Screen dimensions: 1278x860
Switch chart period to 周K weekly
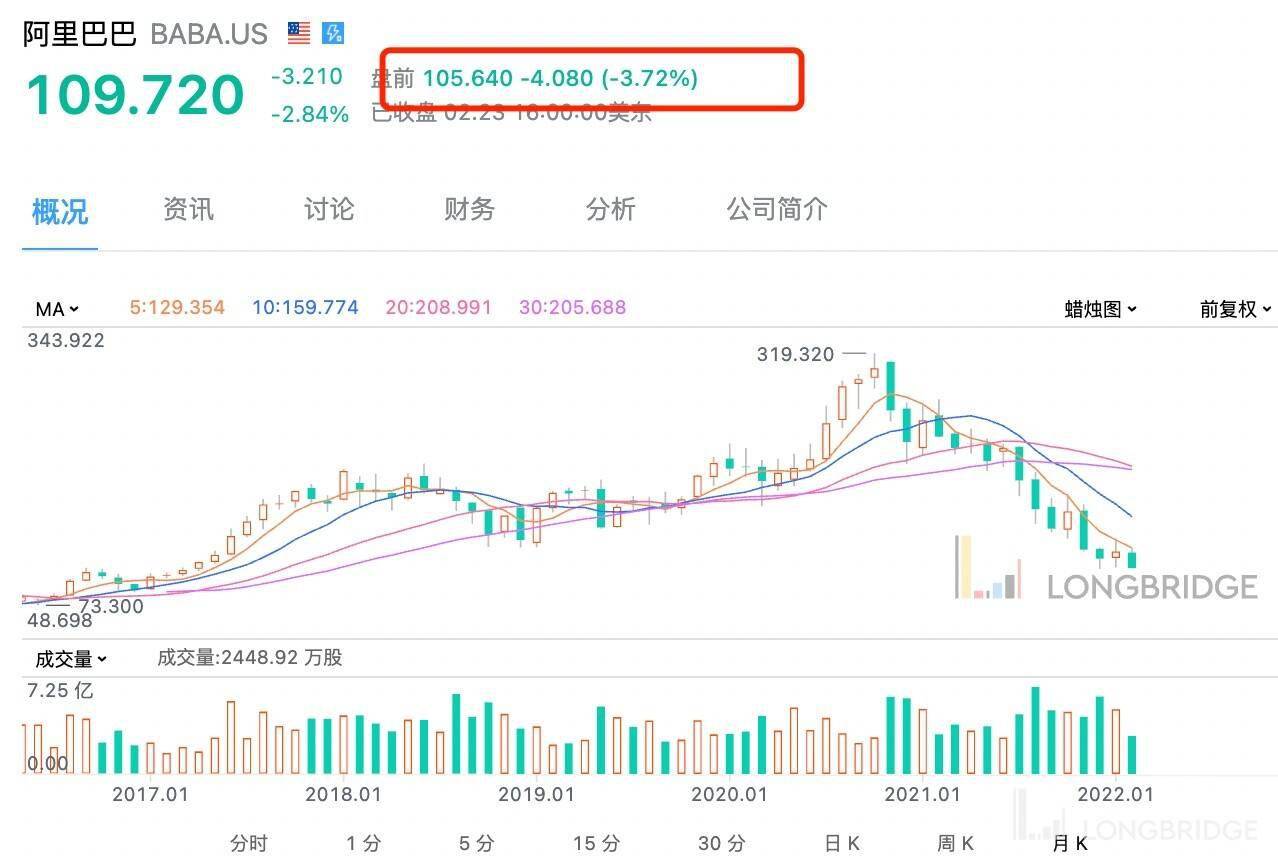point(955,843)
